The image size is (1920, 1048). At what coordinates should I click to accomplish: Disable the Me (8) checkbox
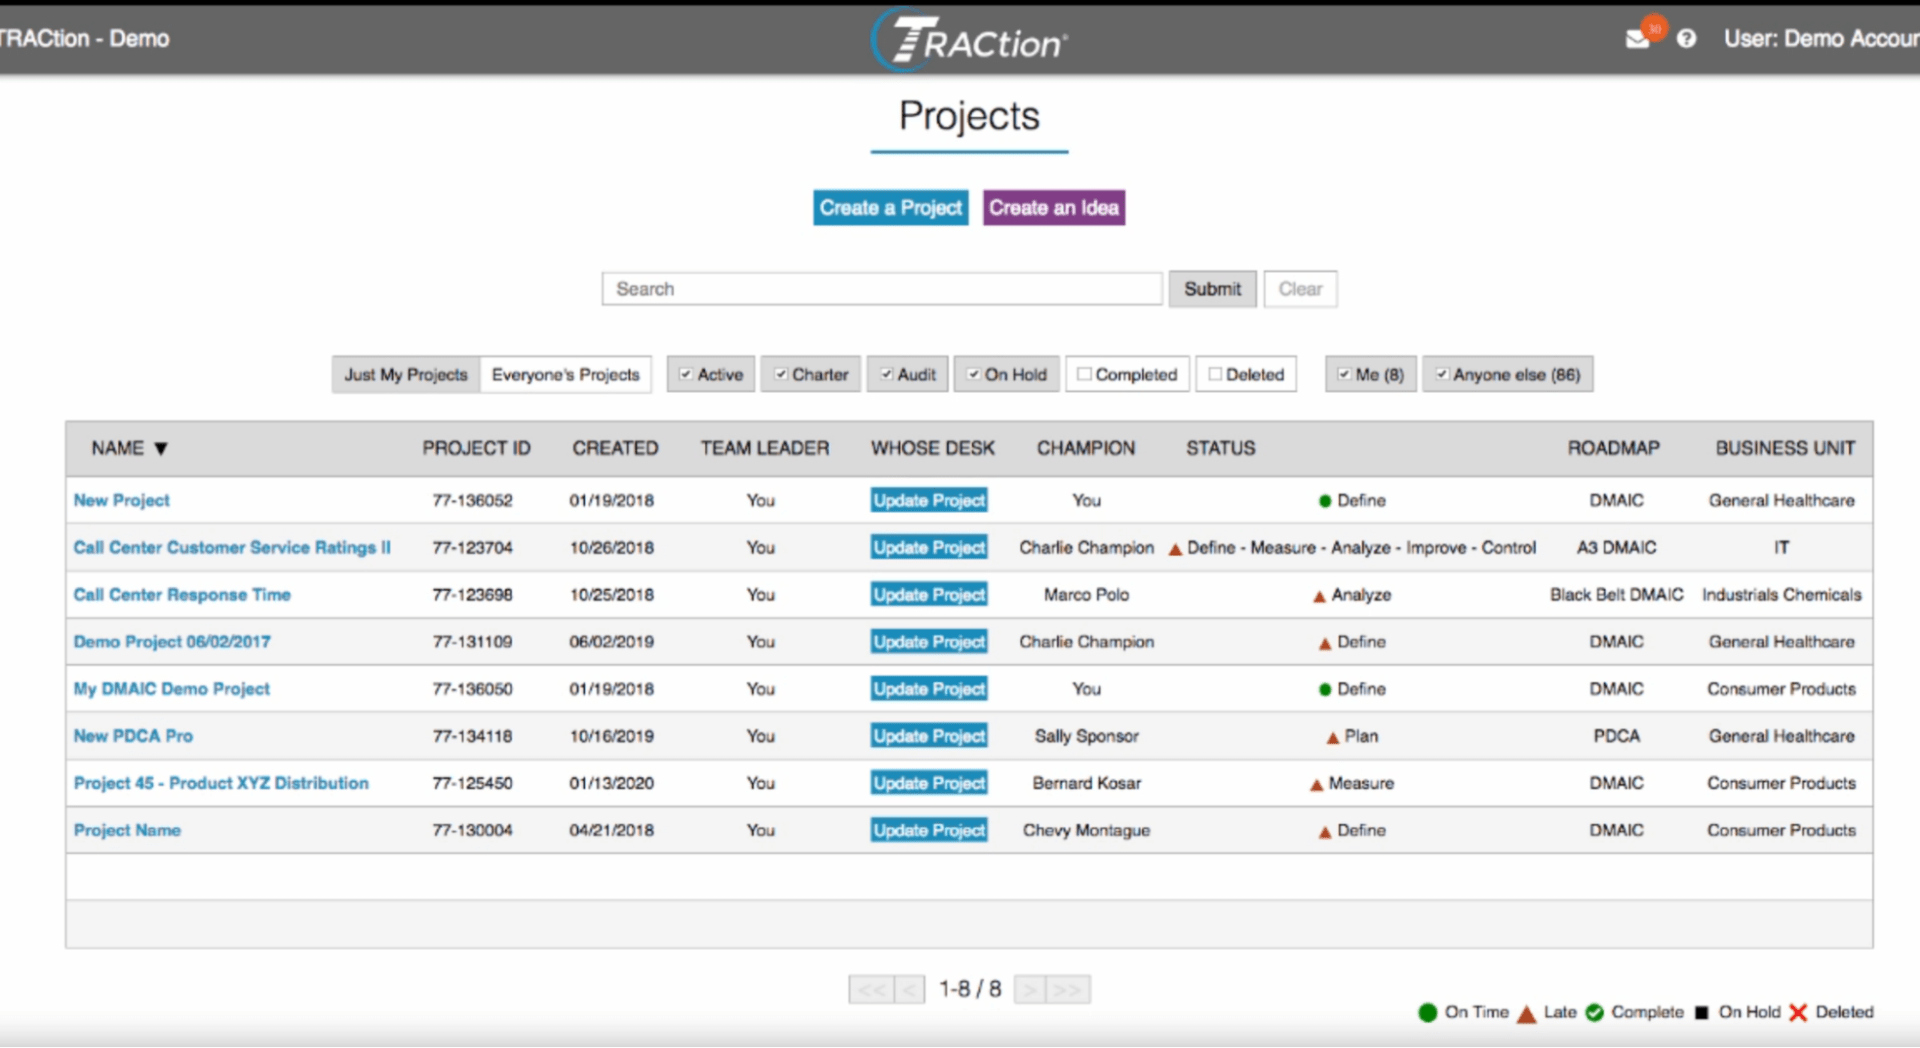[1344, 373]
